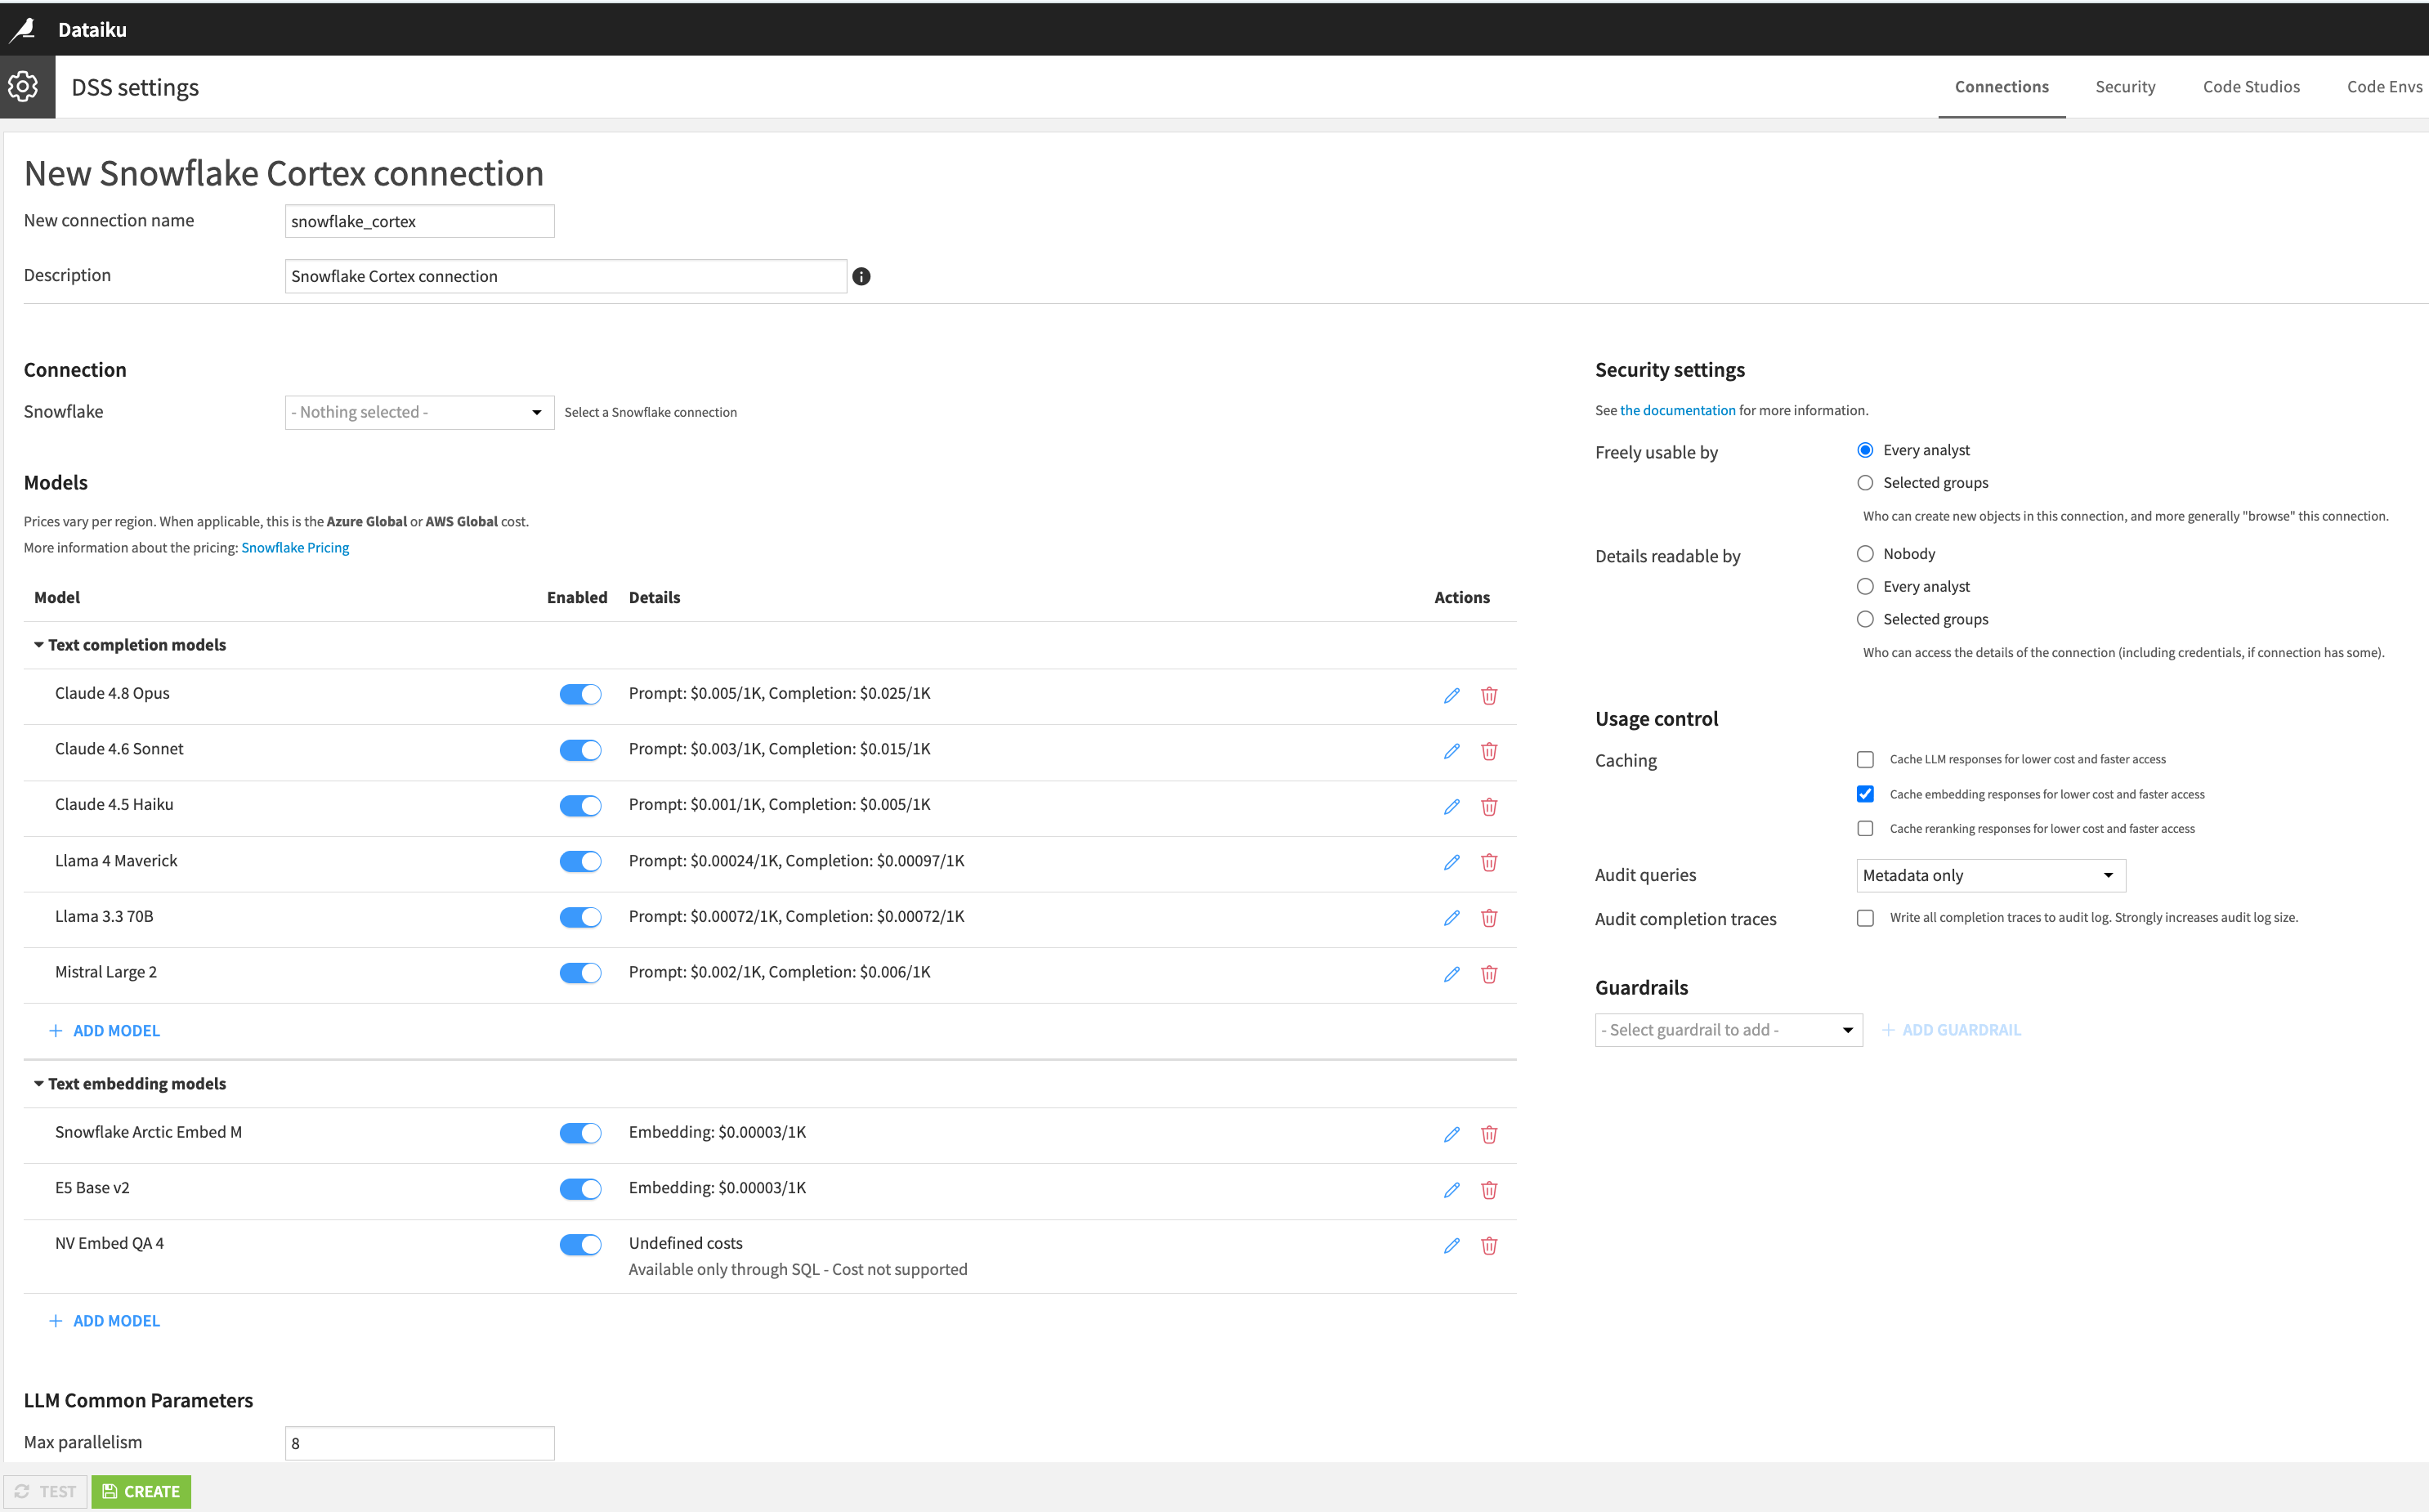Edit the Claude 4.5 Haiku model
This screenshot has width=2429, height=1512.
1451,807
